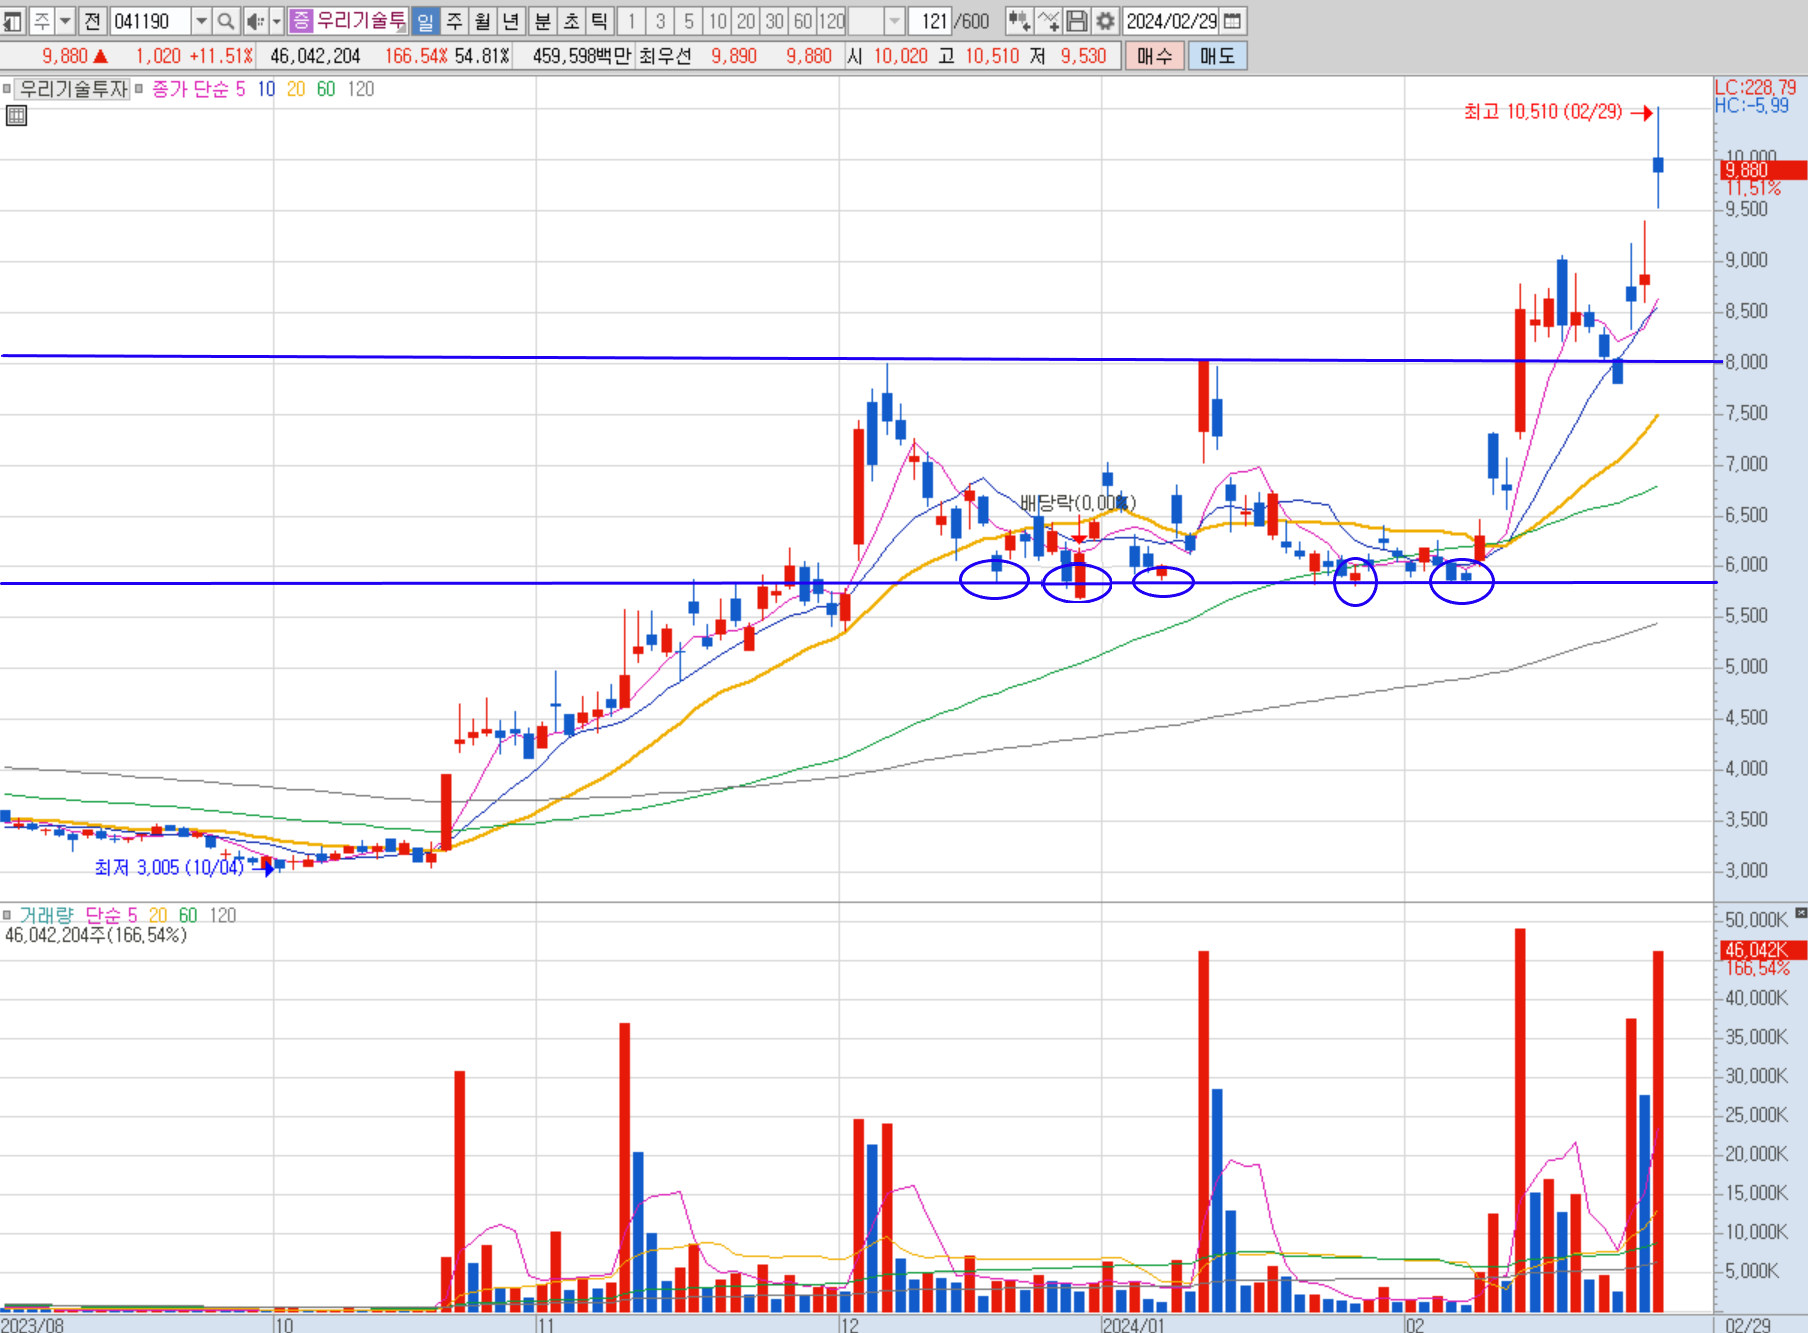Select daily 일 chart period
This screenshot has height=1333, width=1808.
(x=425, y=21)
